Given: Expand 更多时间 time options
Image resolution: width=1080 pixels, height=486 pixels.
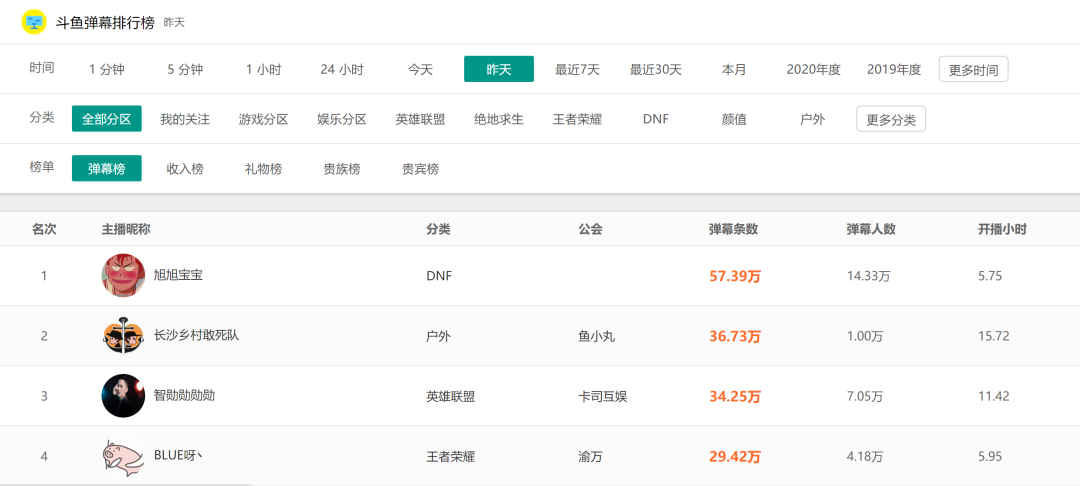Looking at the screenshot, I should tap(973, 69).
